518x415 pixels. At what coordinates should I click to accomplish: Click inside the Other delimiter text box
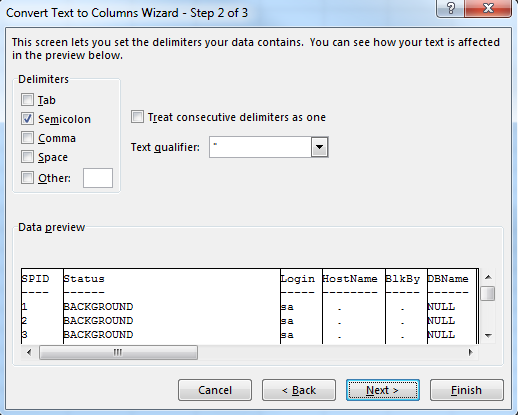tap(98, 178)
